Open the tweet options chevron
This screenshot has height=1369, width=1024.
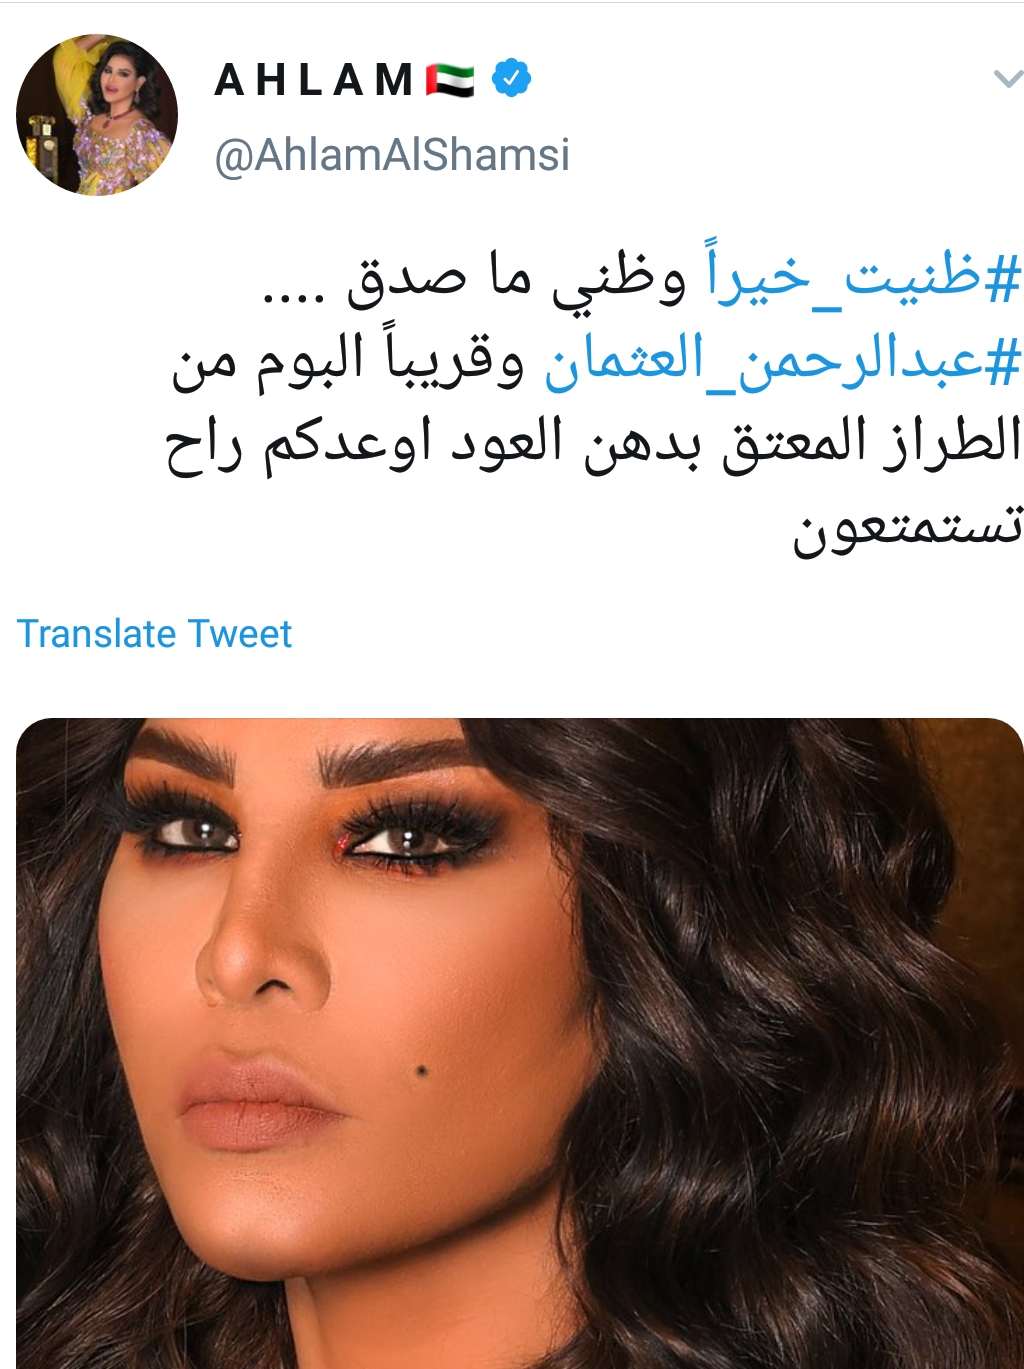[1006, 78]
